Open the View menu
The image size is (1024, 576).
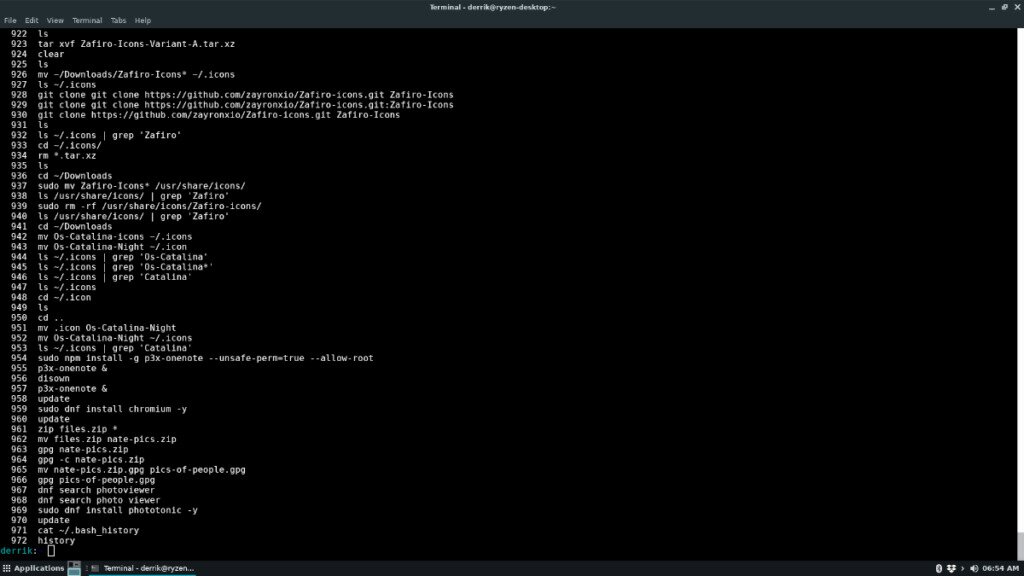[x=55, y=20]
